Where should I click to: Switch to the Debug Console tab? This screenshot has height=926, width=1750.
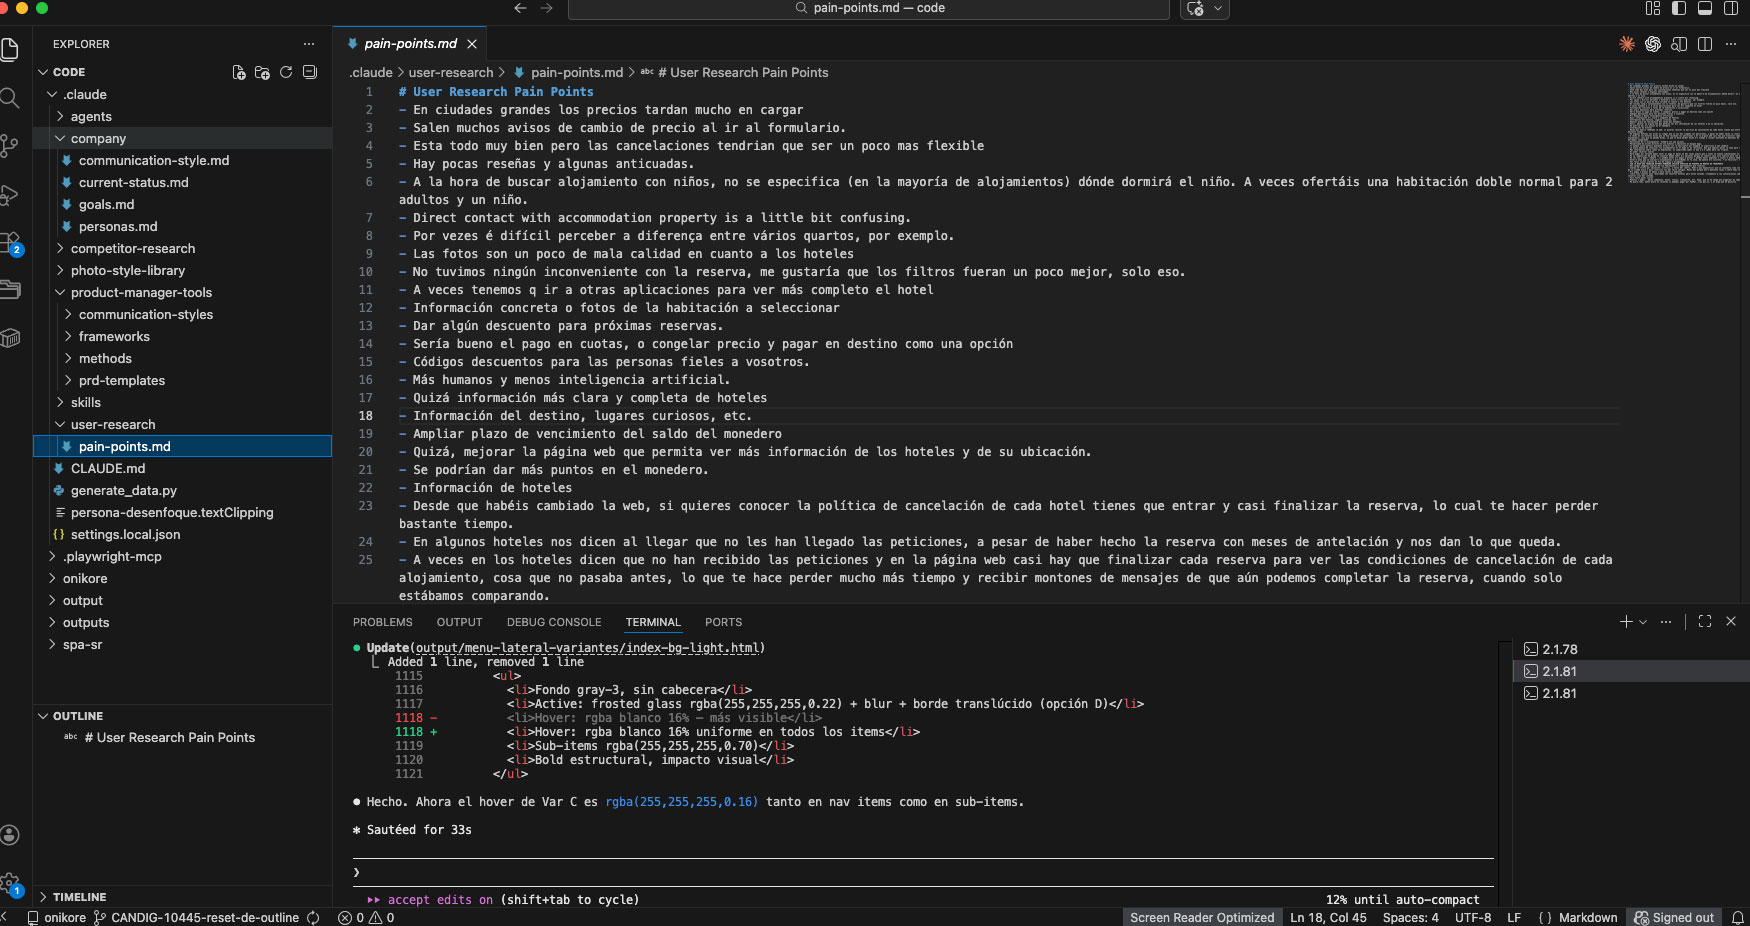(x=554, y=622)
